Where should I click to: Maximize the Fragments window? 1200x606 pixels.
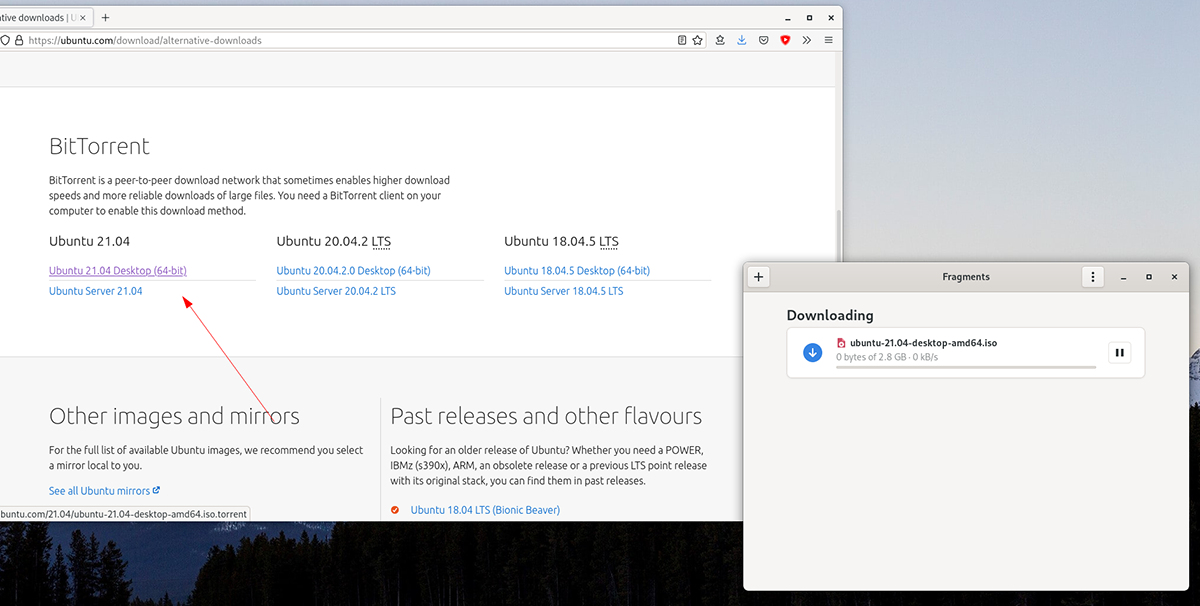pos(1149,277)
